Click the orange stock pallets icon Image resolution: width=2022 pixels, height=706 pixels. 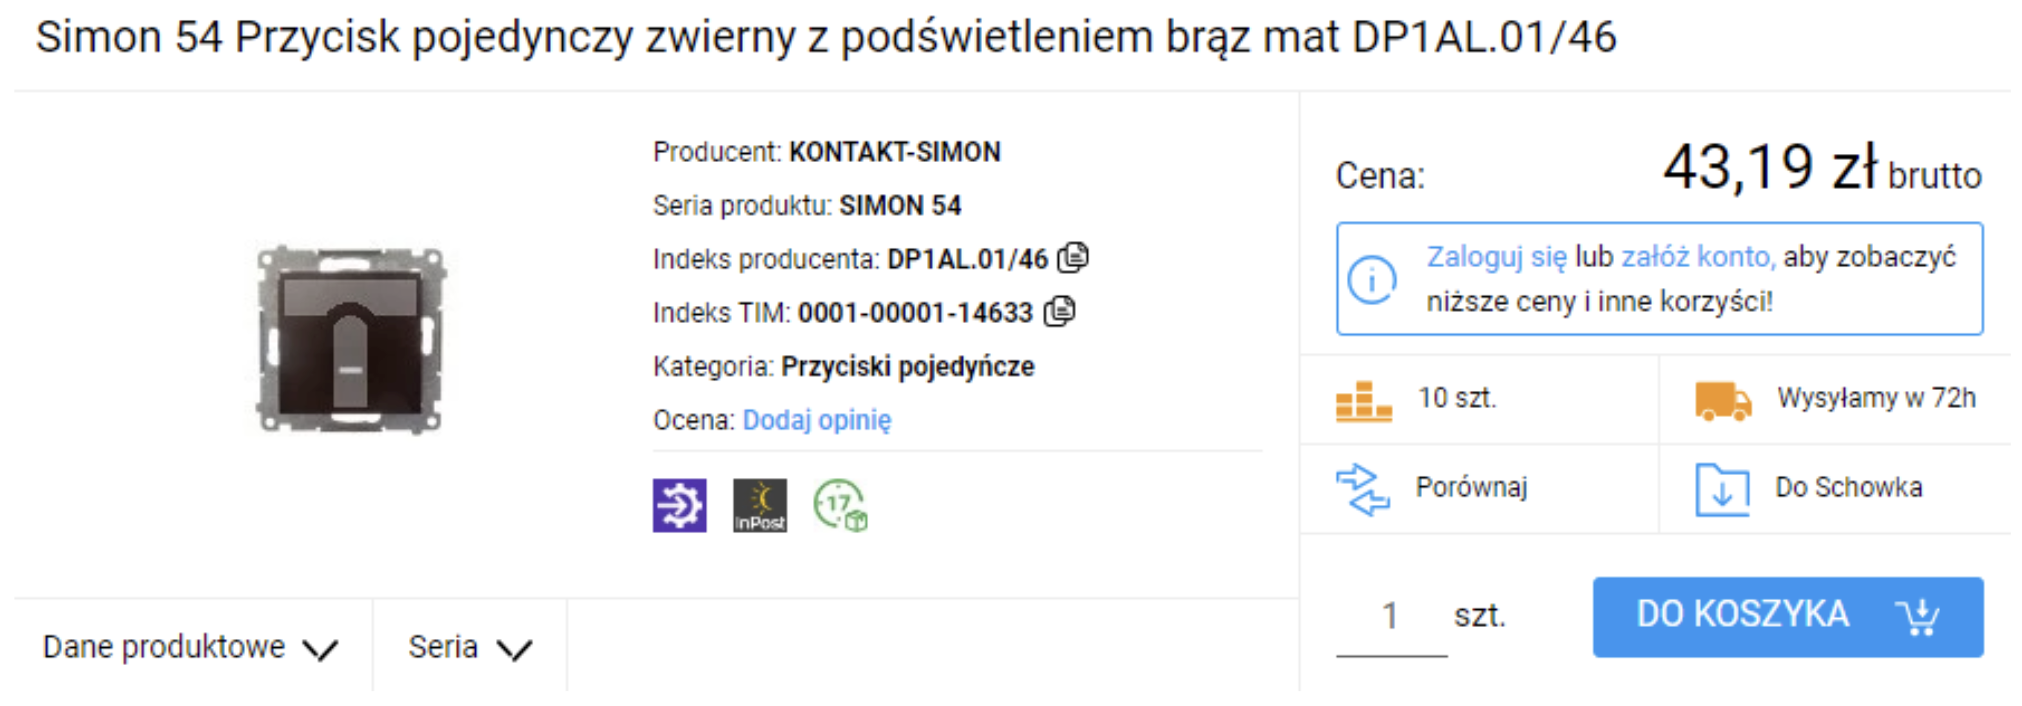1363,400
